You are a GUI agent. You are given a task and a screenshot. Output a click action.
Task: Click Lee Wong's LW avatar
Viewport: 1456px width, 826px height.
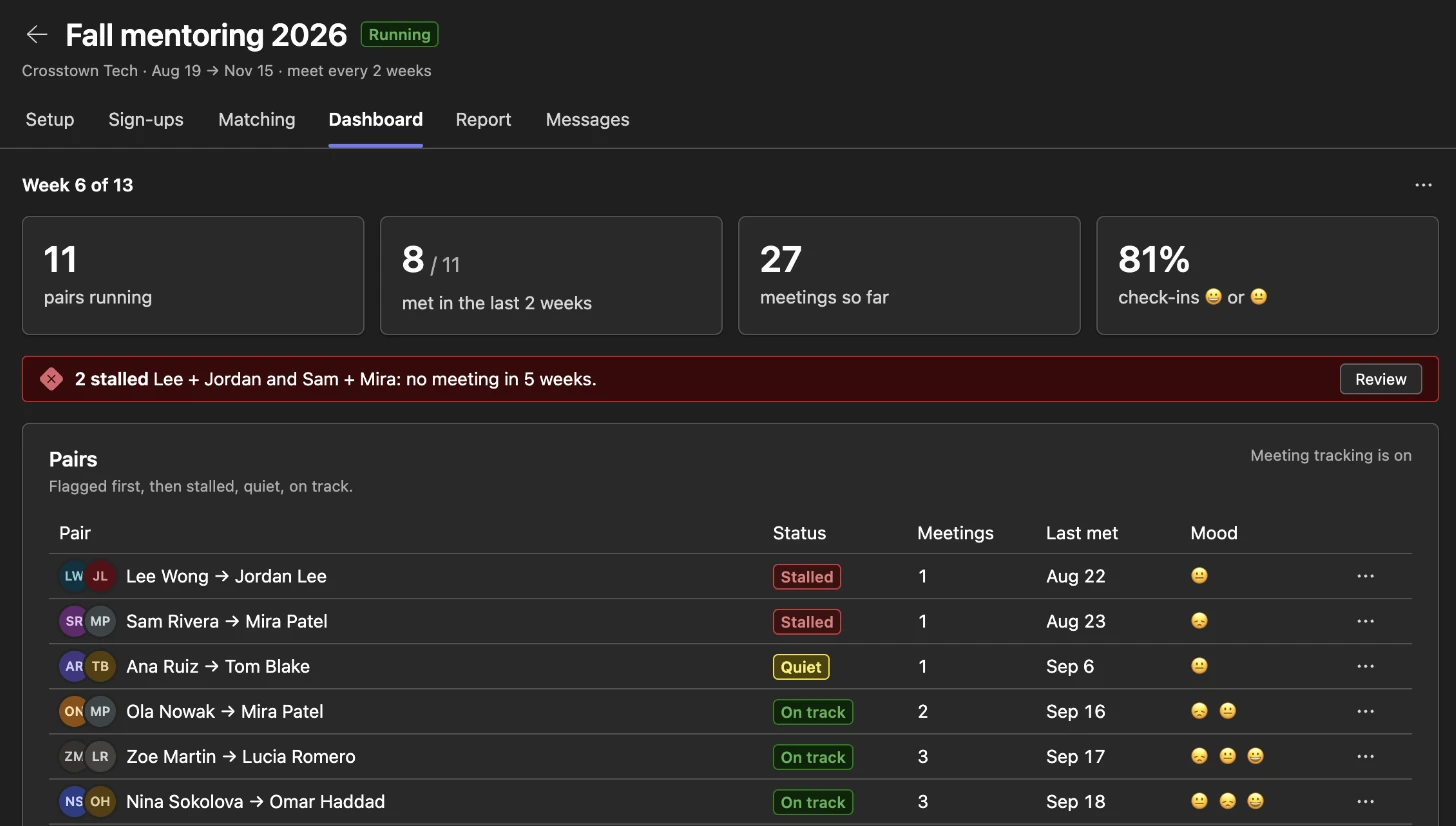coord(73,576)
